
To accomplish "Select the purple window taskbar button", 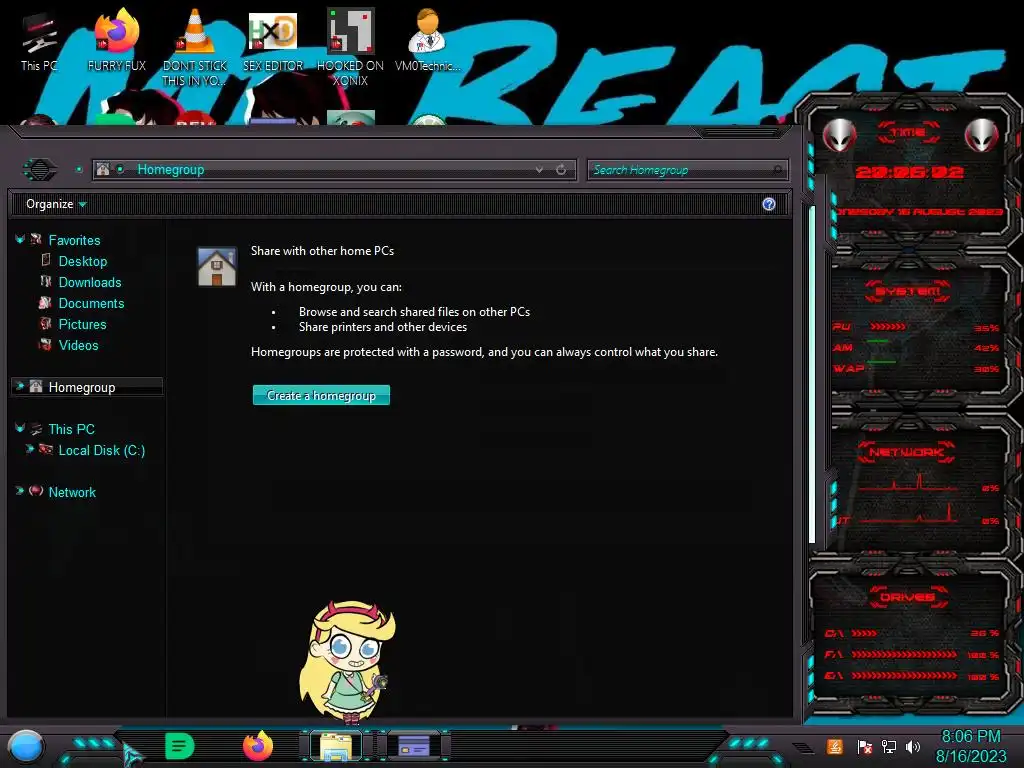I will pos(414,746).
